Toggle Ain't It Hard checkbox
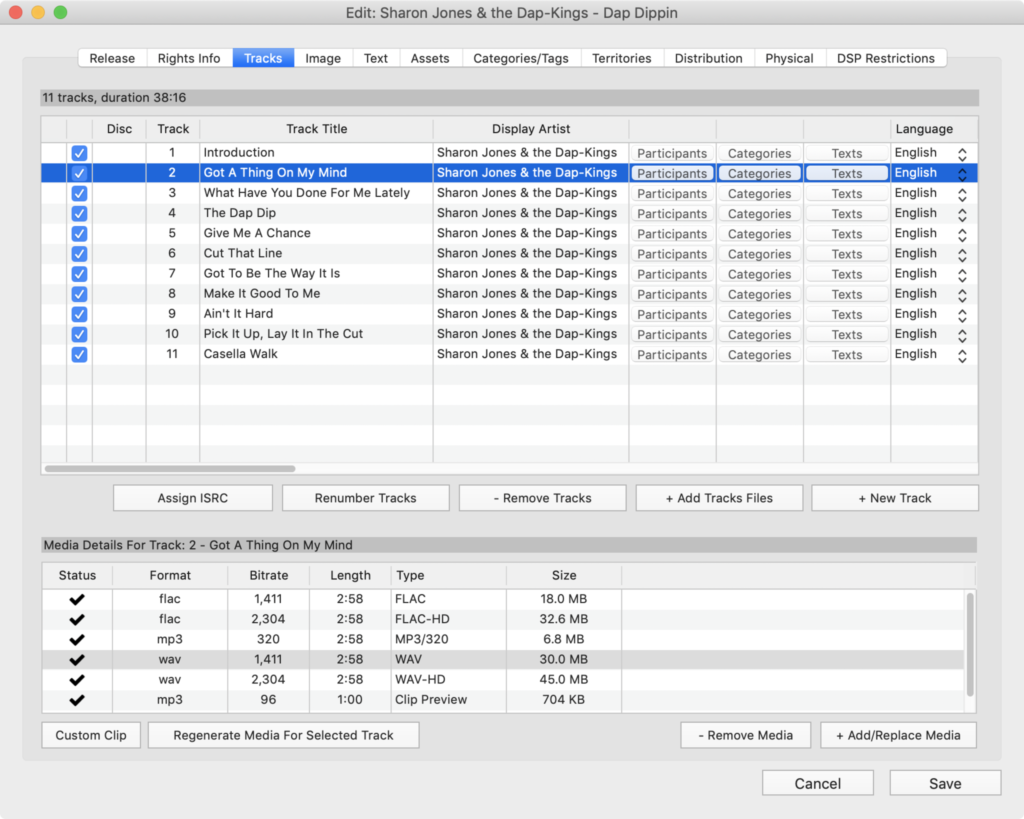This screenshot has width=1024, height=819. pos(79,314)
